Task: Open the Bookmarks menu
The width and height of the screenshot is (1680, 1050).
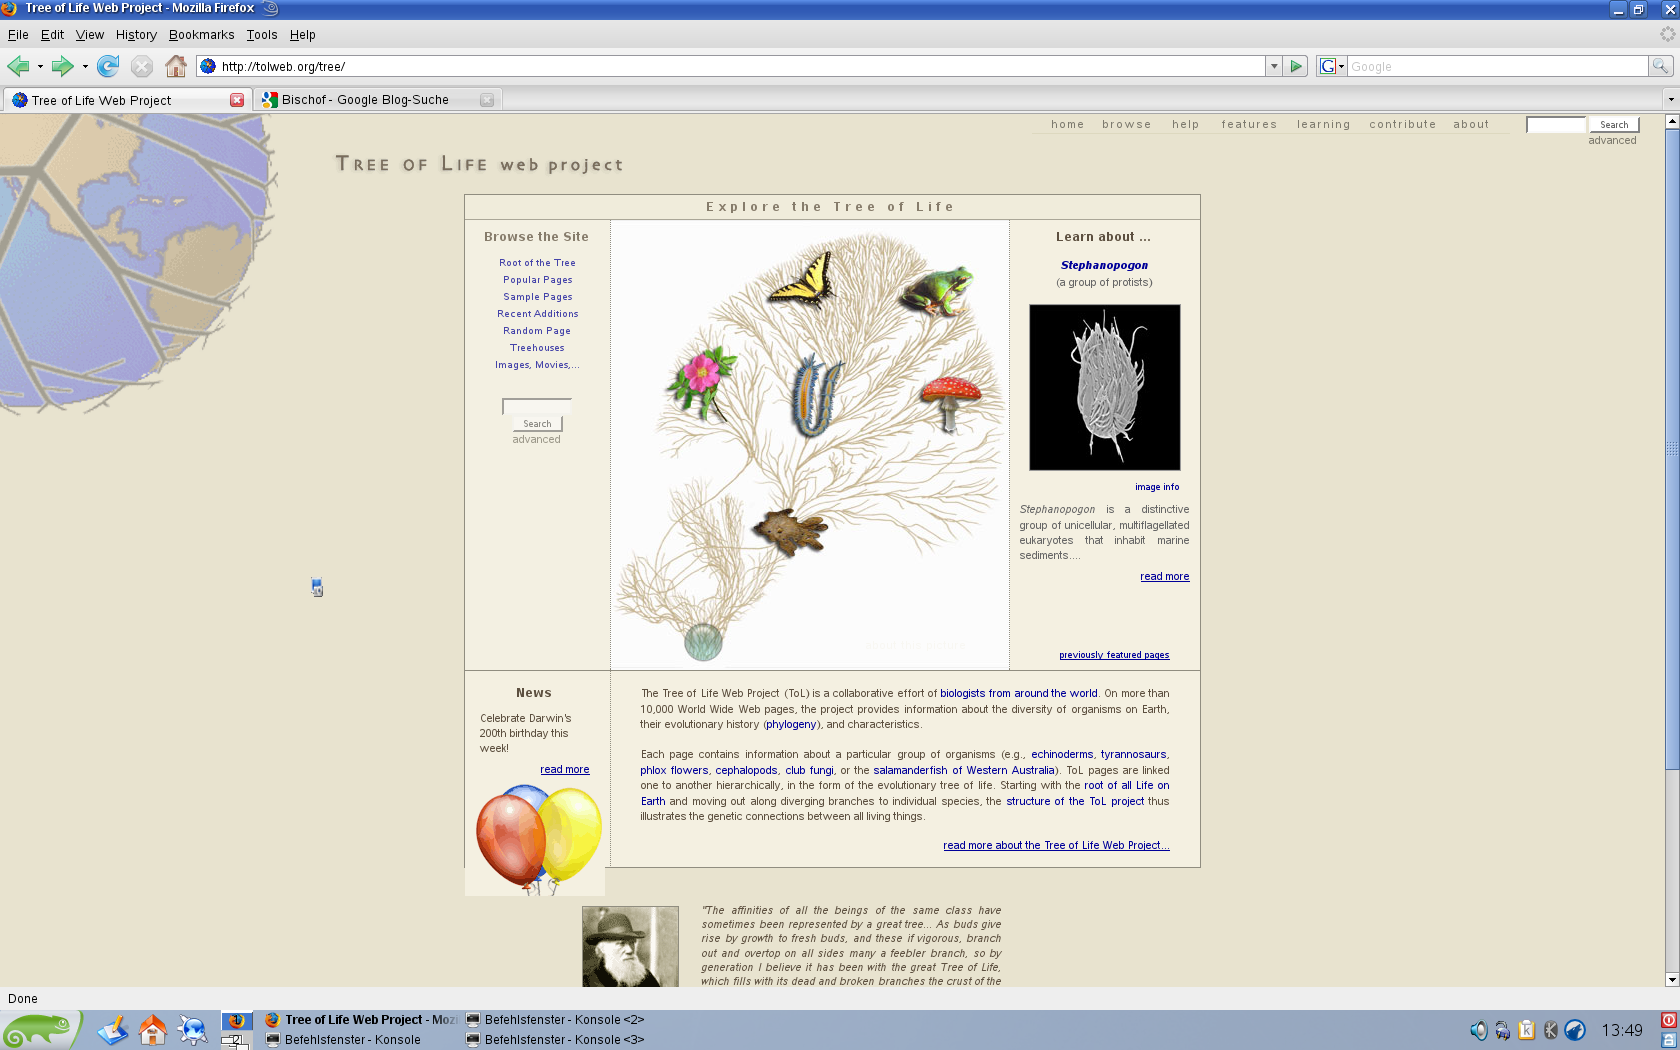Action: pyautogui.click(x=201, y=35)
